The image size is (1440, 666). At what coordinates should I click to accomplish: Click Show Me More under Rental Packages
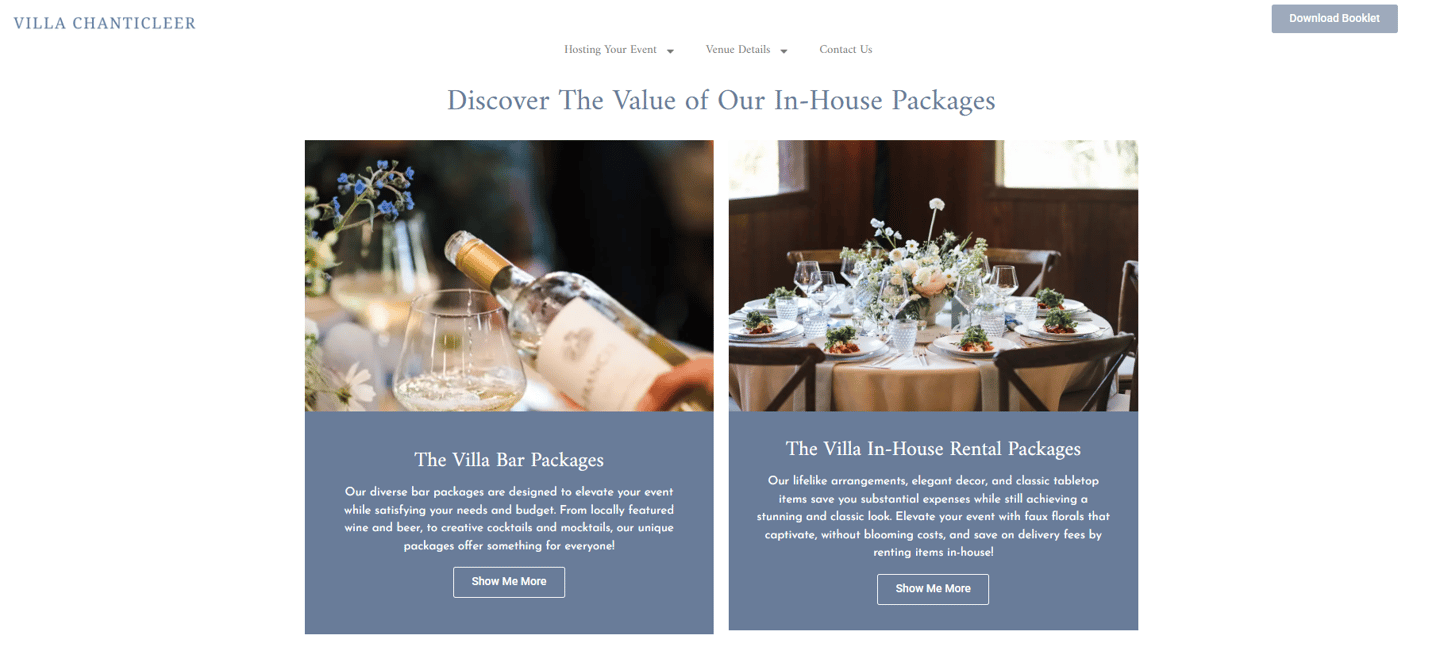[x=933, y=589]
